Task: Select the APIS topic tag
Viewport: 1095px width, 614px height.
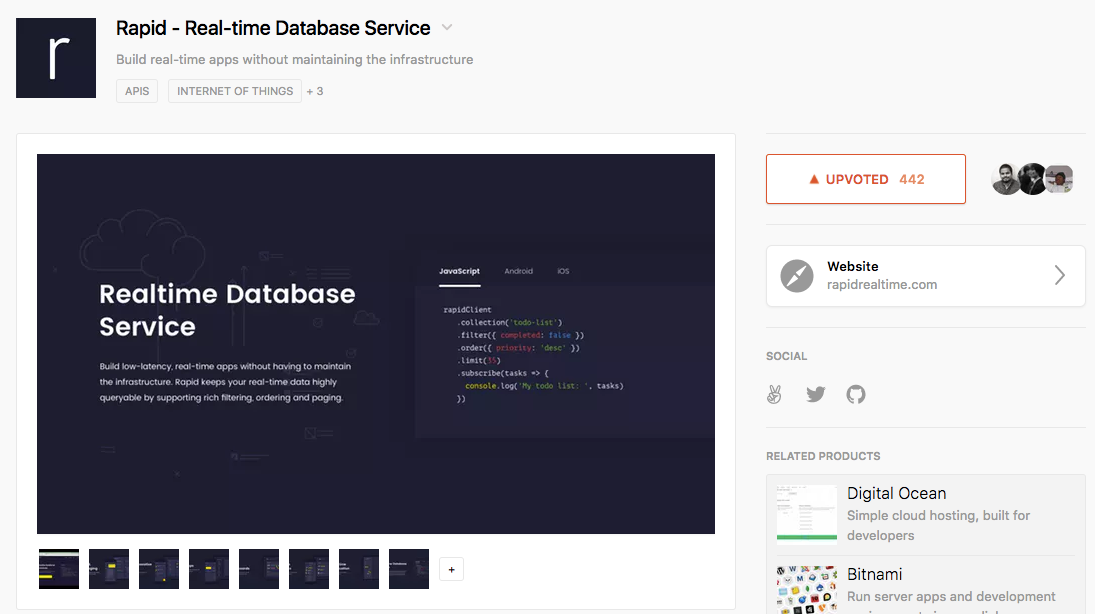Action: pos(136,90)
